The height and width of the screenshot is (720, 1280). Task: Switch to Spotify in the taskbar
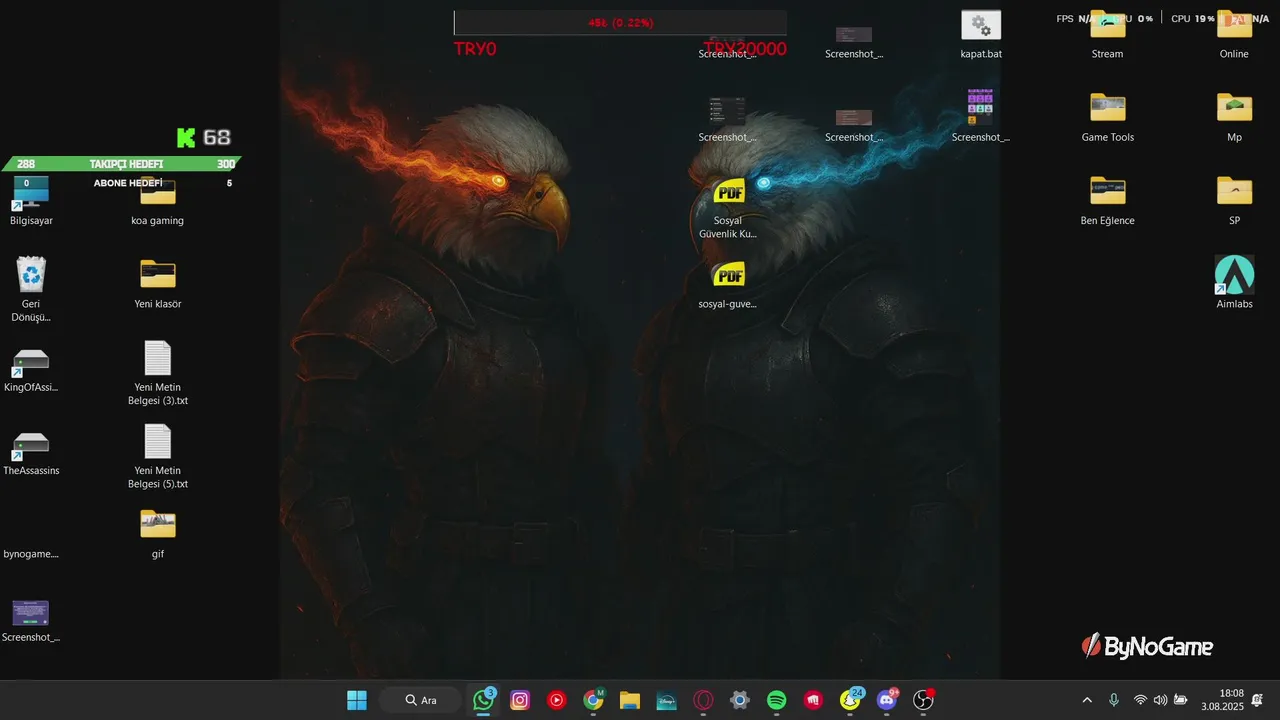click(777, 700)
